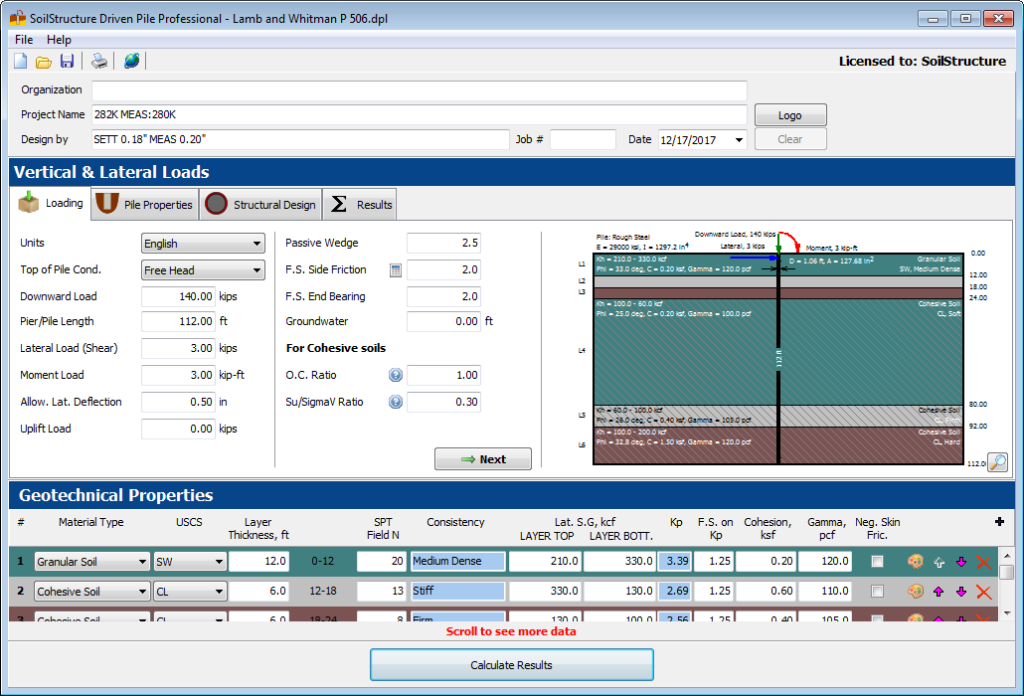Move layer 1 down with arrow
This screenshot has height=696, width=1024.
961,562
